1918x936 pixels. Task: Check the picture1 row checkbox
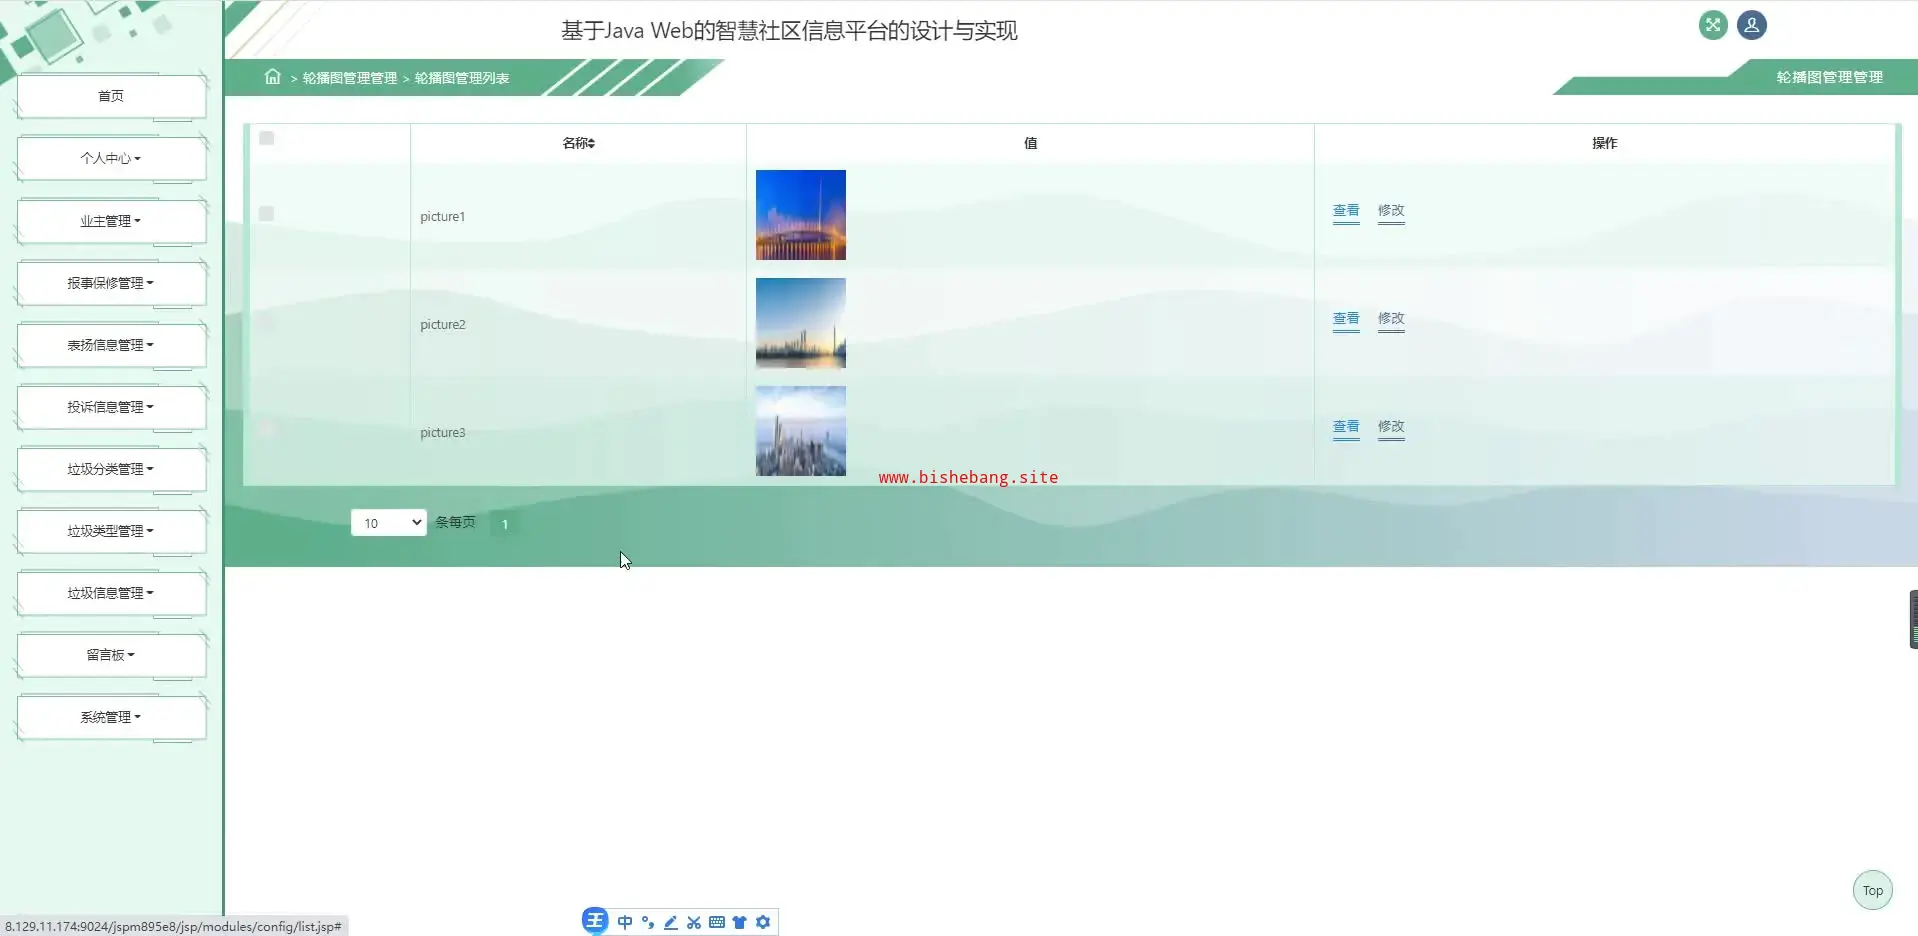pos(267,214)
